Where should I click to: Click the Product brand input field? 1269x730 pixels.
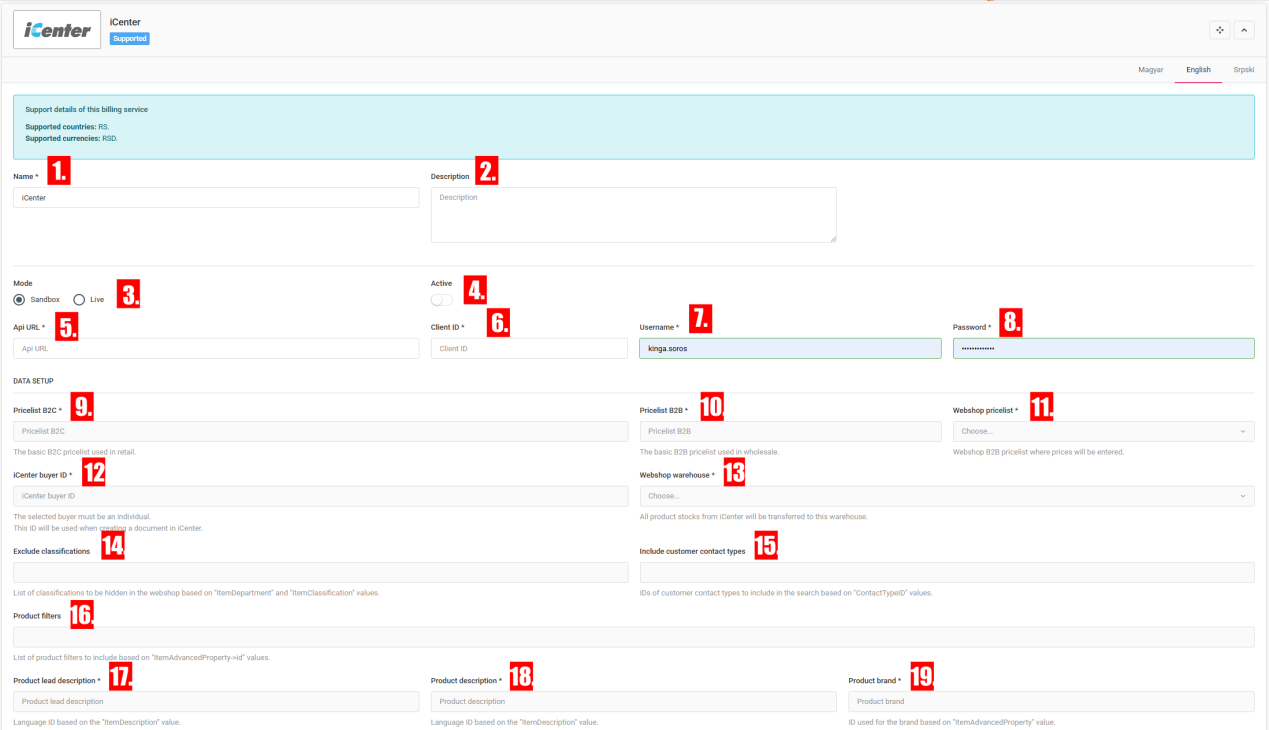point(1051,701)
